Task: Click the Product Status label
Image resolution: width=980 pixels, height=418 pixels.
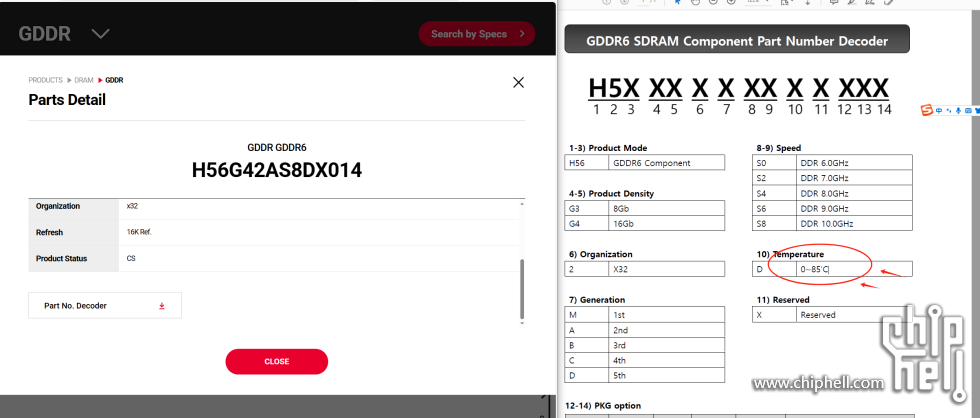Action: tap(61, 258)
